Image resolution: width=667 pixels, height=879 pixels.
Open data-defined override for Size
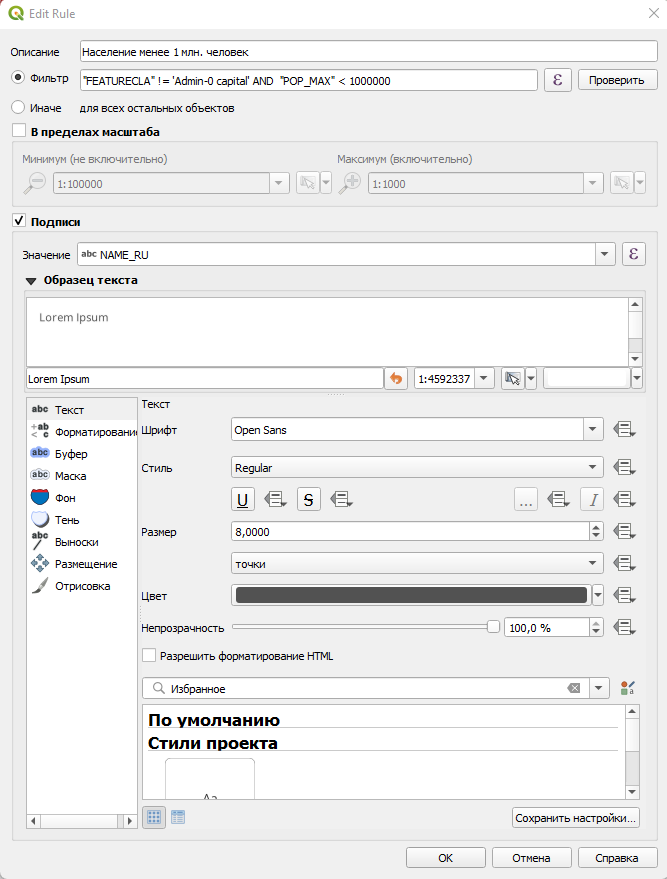pos(624,531)
